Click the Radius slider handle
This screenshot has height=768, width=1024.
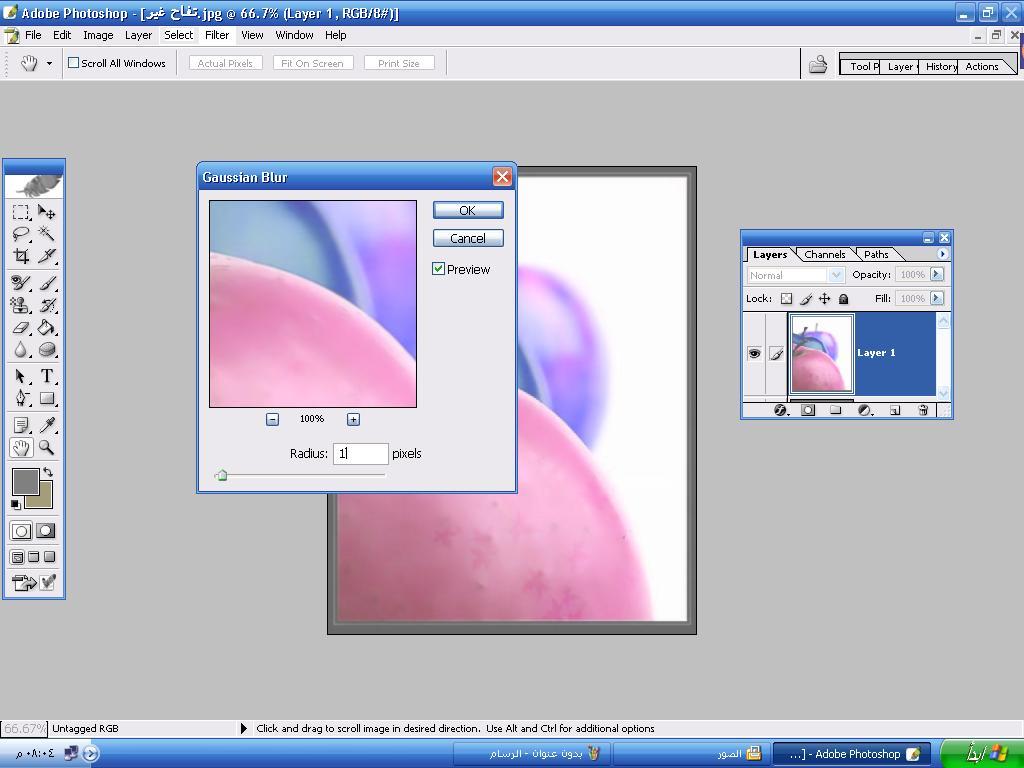point(221,475)
